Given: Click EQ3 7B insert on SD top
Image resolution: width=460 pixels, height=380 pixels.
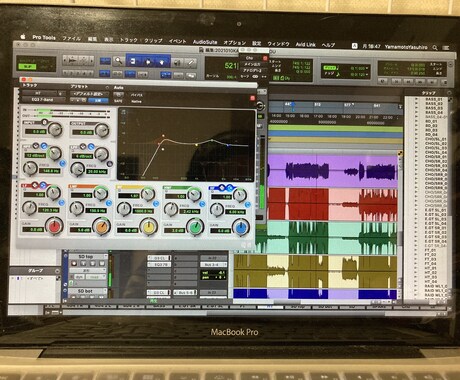Looking at the screenshot, I should [159, 264].
